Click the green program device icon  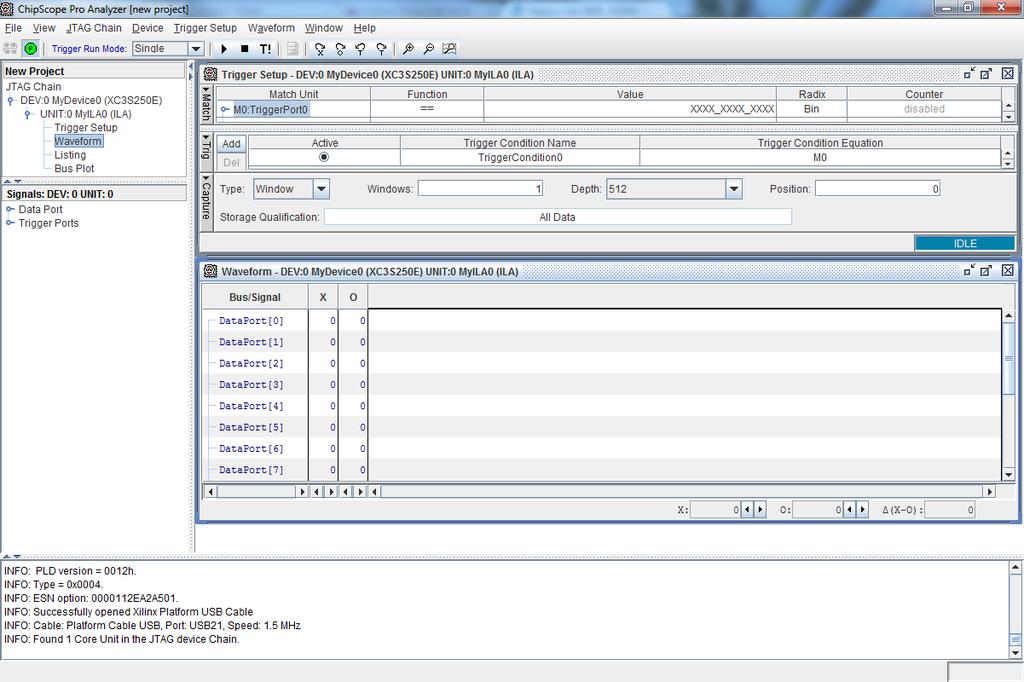(31, 48)
